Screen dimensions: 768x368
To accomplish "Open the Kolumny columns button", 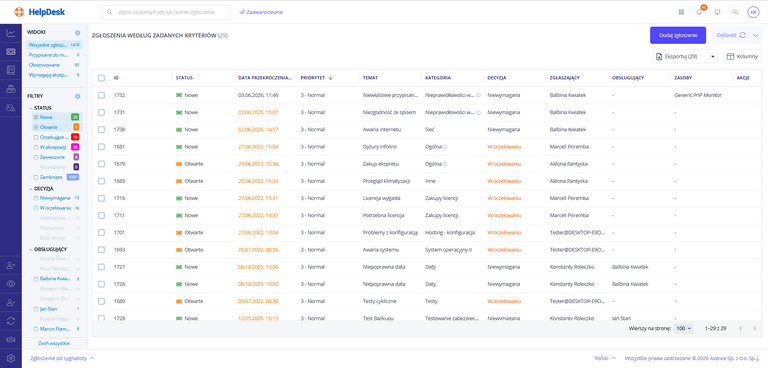I will (x=743, y=57).
